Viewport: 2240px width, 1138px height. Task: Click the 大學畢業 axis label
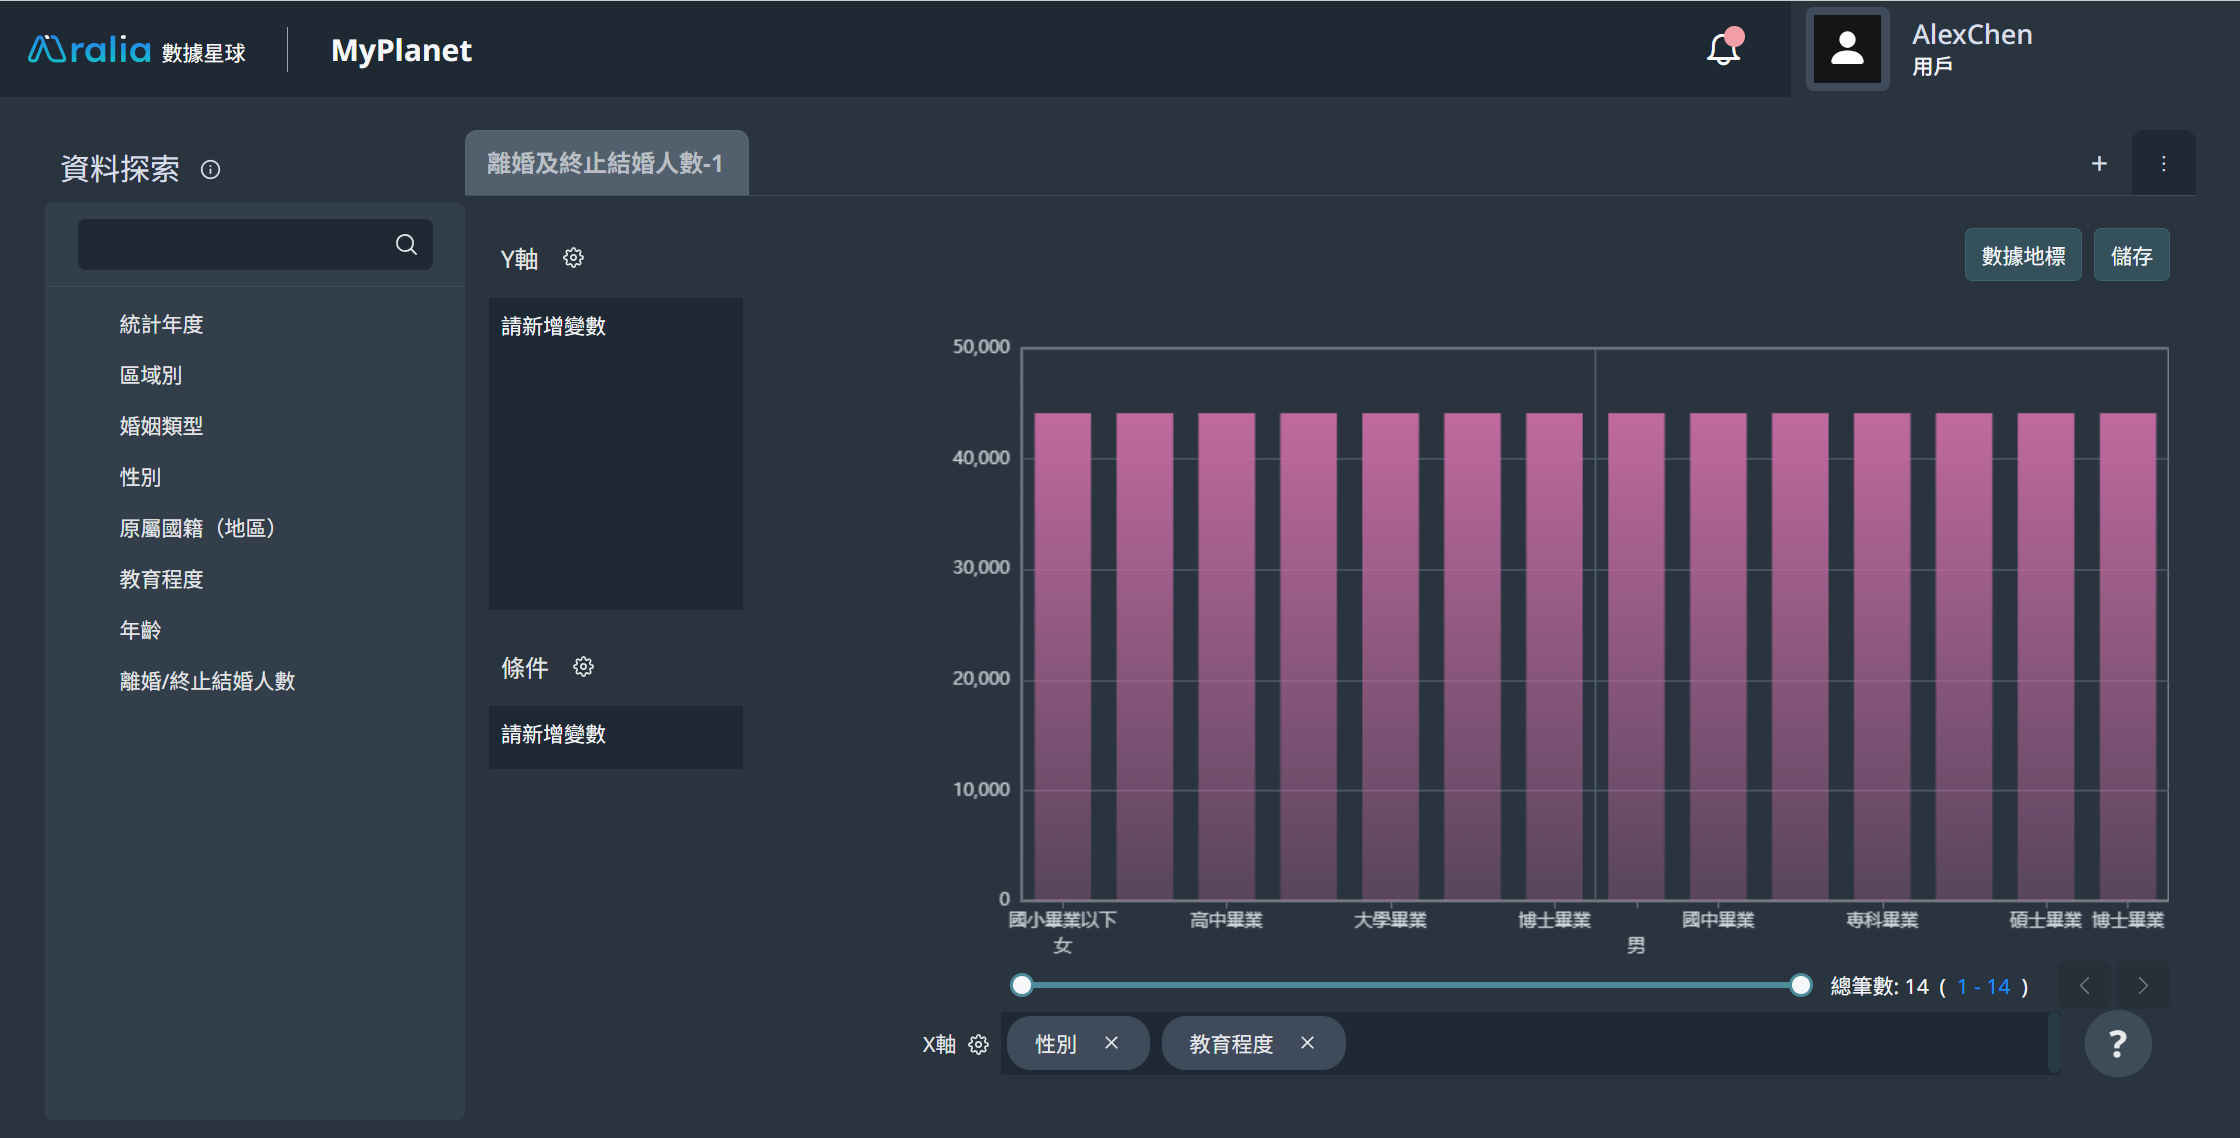coord(1390,920)
